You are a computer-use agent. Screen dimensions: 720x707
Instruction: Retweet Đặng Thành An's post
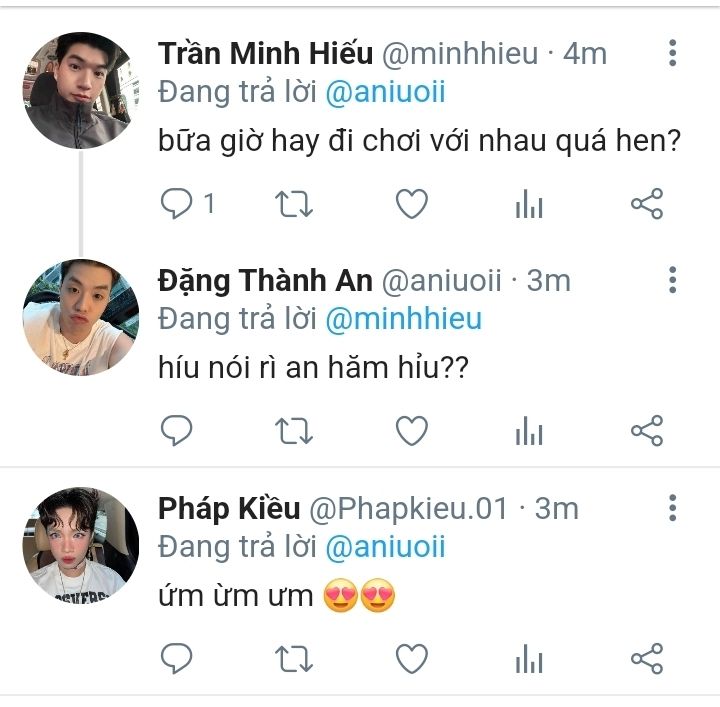[294, 431]
